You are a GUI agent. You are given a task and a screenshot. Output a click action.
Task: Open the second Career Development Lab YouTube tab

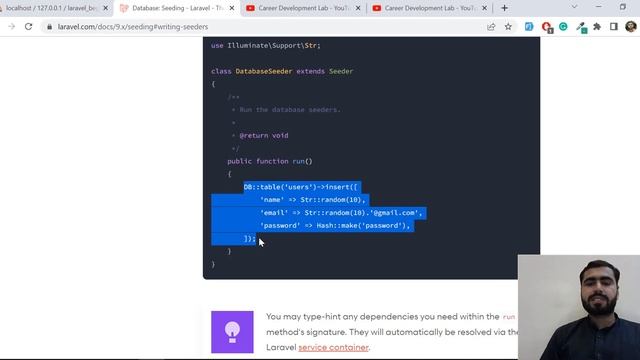pos(429,8)
